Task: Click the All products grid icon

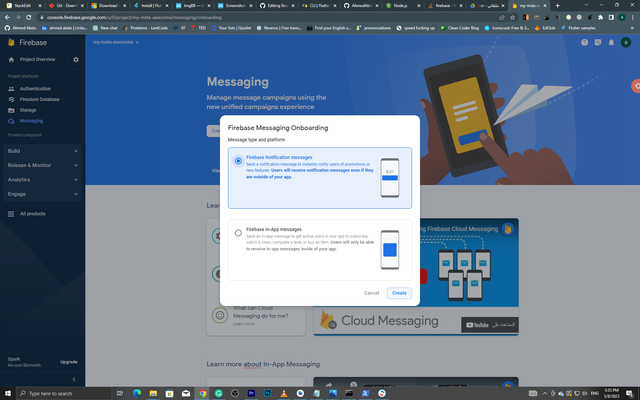Action: point(11,214)
